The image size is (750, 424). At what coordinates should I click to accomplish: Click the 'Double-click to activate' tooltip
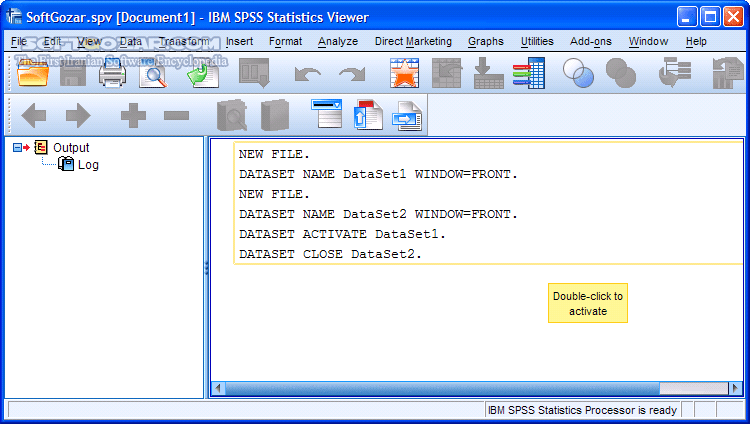tap(588, 303)
